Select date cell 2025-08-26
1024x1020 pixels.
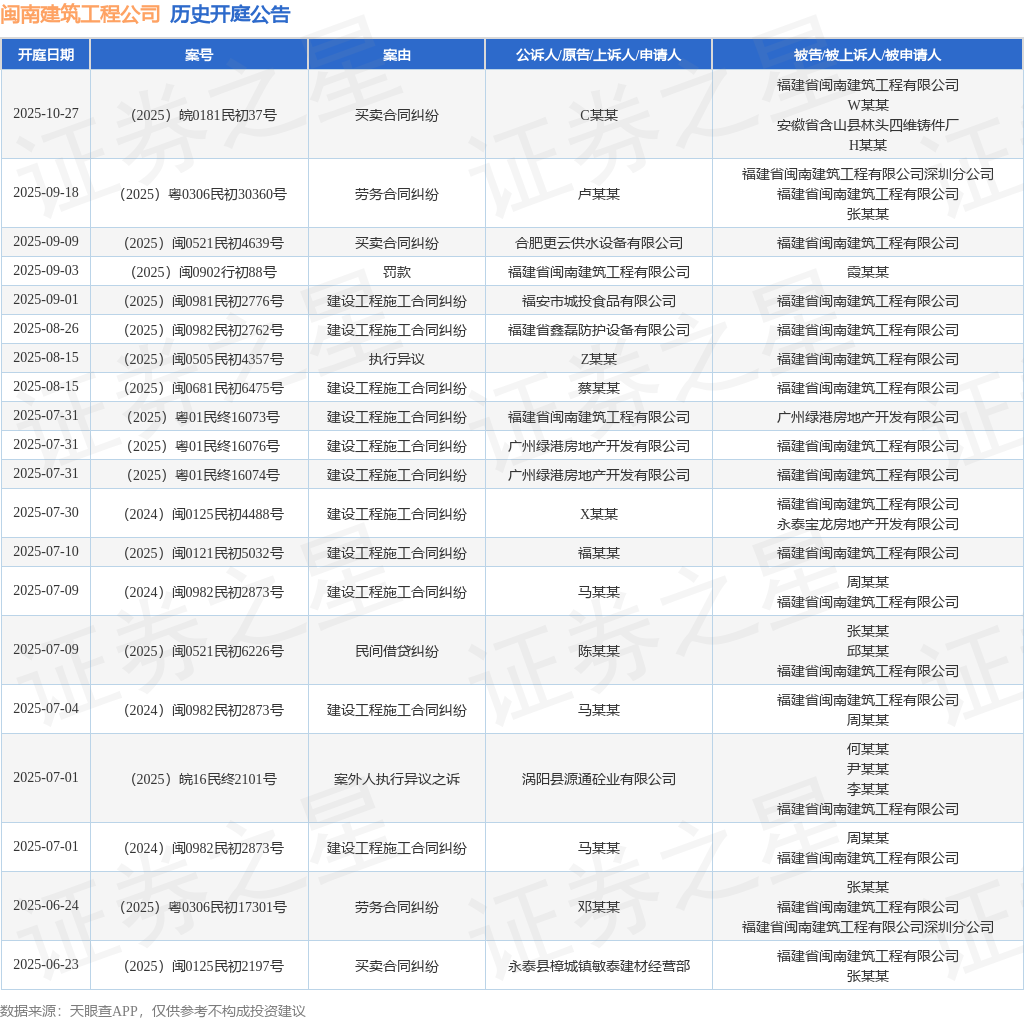[46, 328]
